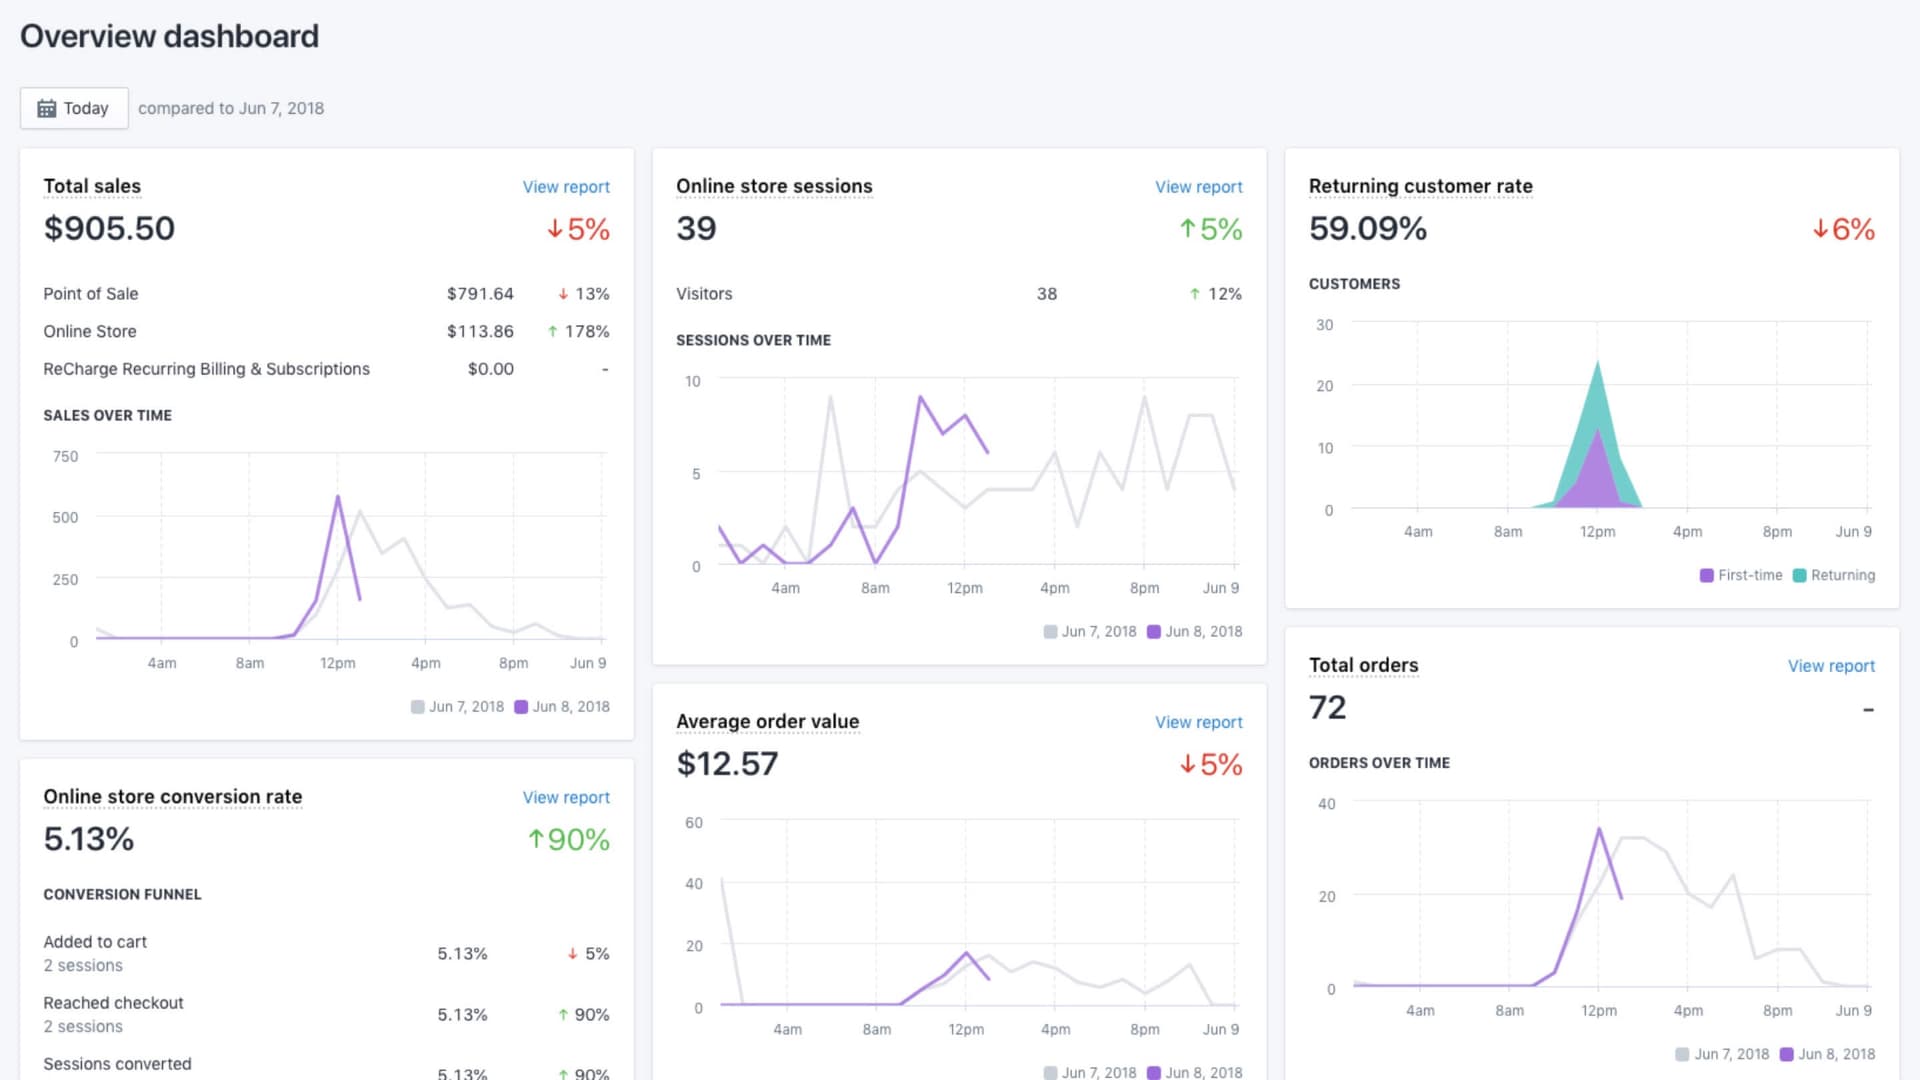Switch to the Online store conversion rate card
Screen dimensions: 1920x1080
pyautogui.click(x=172, y=797)
